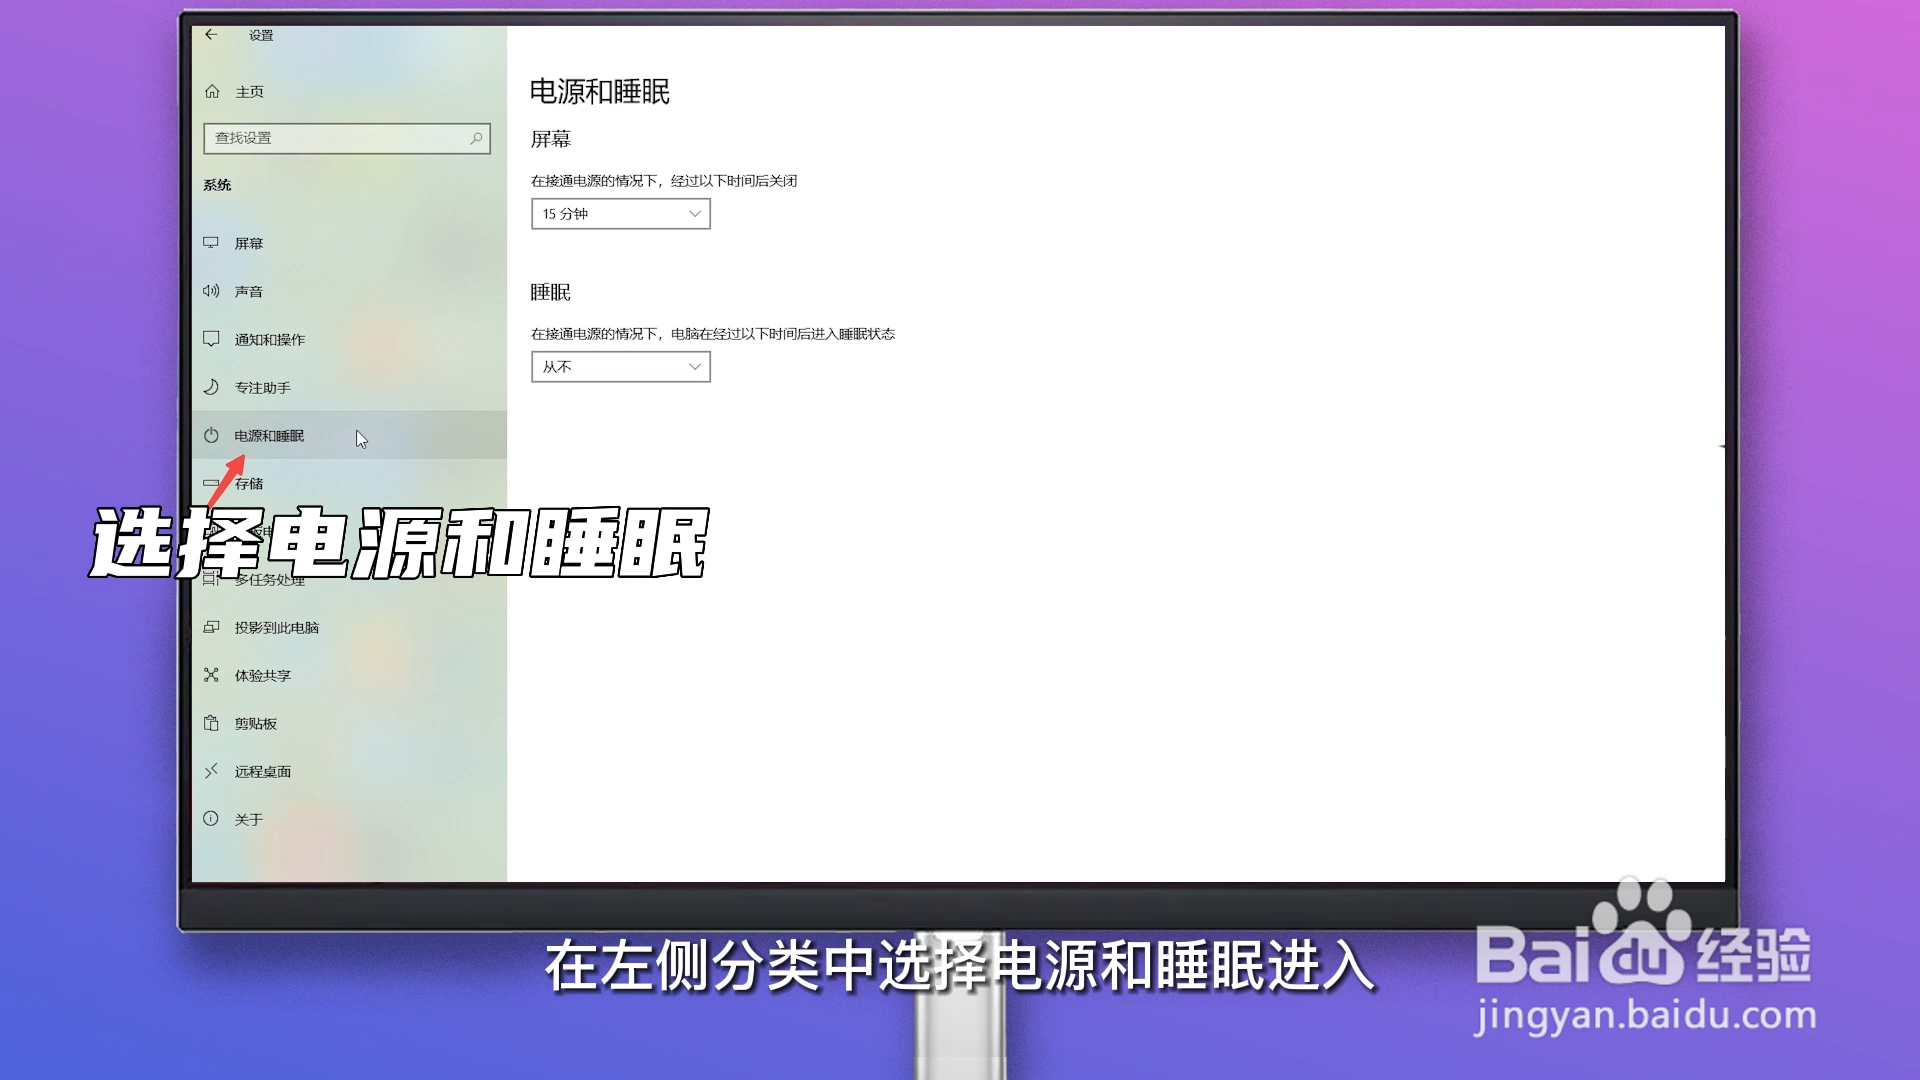The height and width of the screenshot is (1080, 1920).
Task: Open 主页 from the sidebar
Action: click(248, 91)
